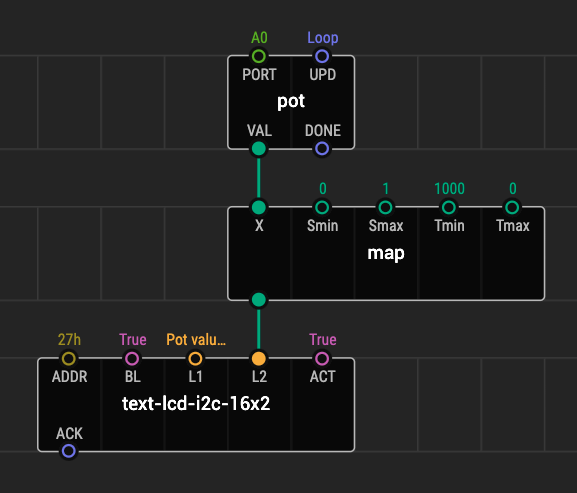The width and height of the screenshot is (577, 493).
Task: Click the X input pin on map node
Action: coord(259,207)
